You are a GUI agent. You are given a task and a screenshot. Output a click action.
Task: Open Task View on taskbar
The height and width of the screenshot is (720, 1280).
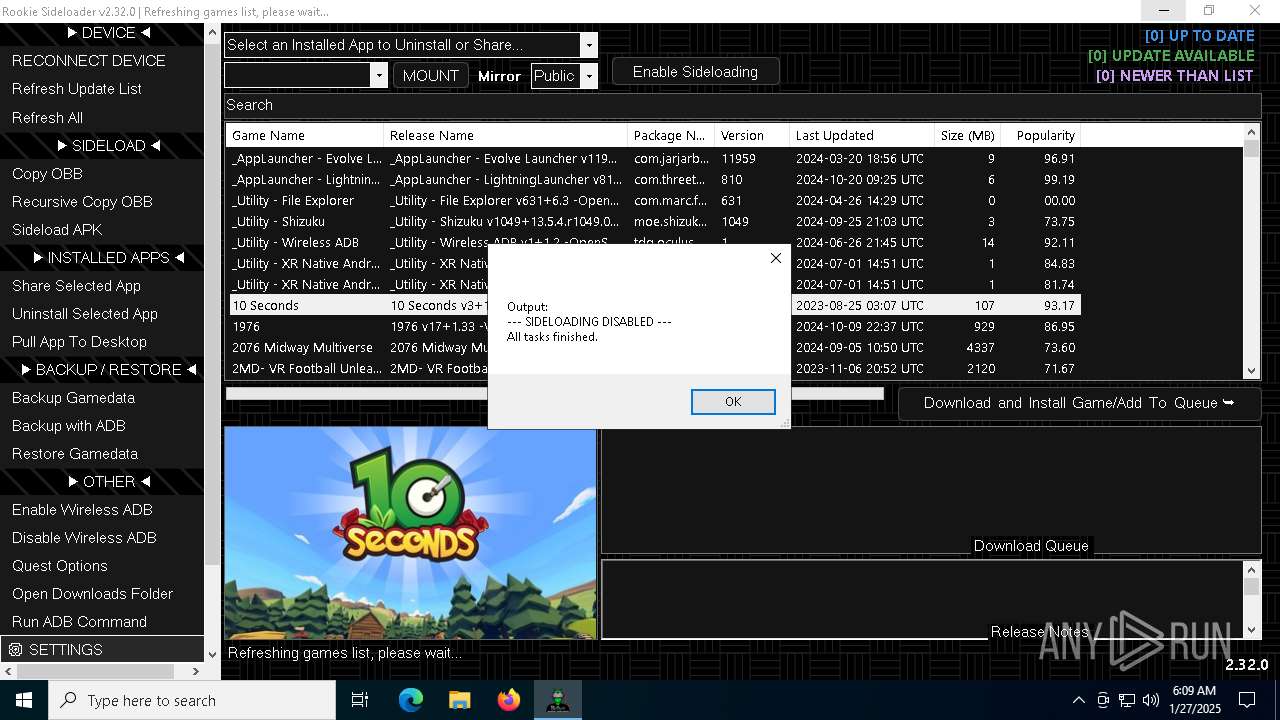360,700
